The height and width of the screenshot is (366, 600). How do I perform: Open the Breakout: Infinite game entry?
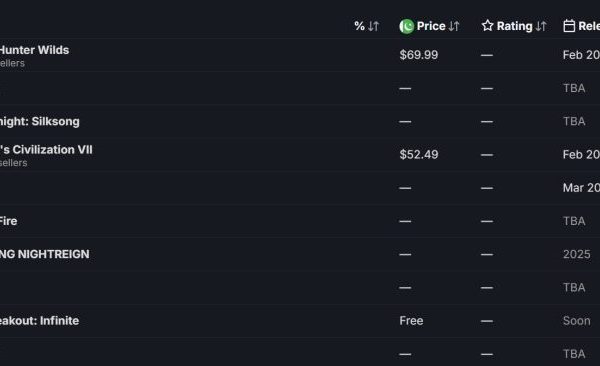[39, 320]
